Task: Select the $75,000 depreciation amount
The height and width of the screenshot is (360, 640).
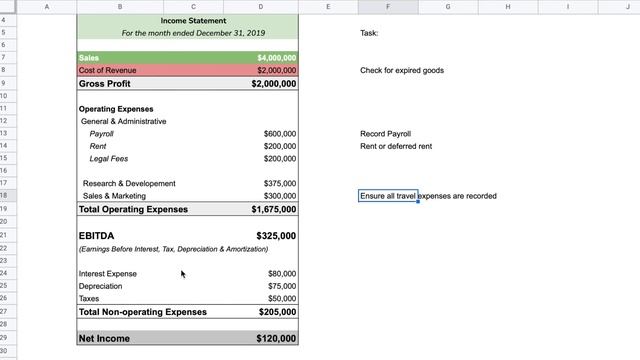Action: point(282,286)
